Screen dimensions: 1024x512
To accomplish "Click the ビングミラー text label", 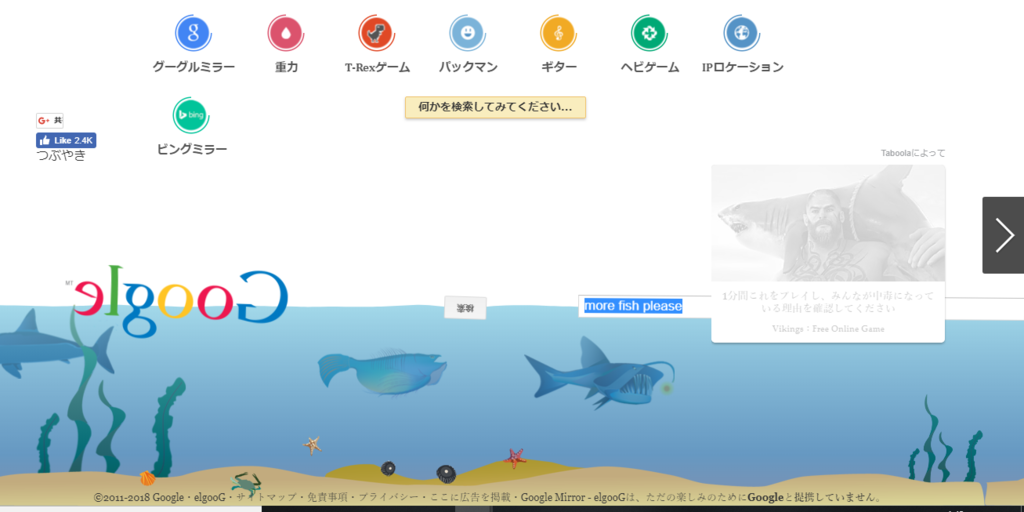I will [192, 149].
